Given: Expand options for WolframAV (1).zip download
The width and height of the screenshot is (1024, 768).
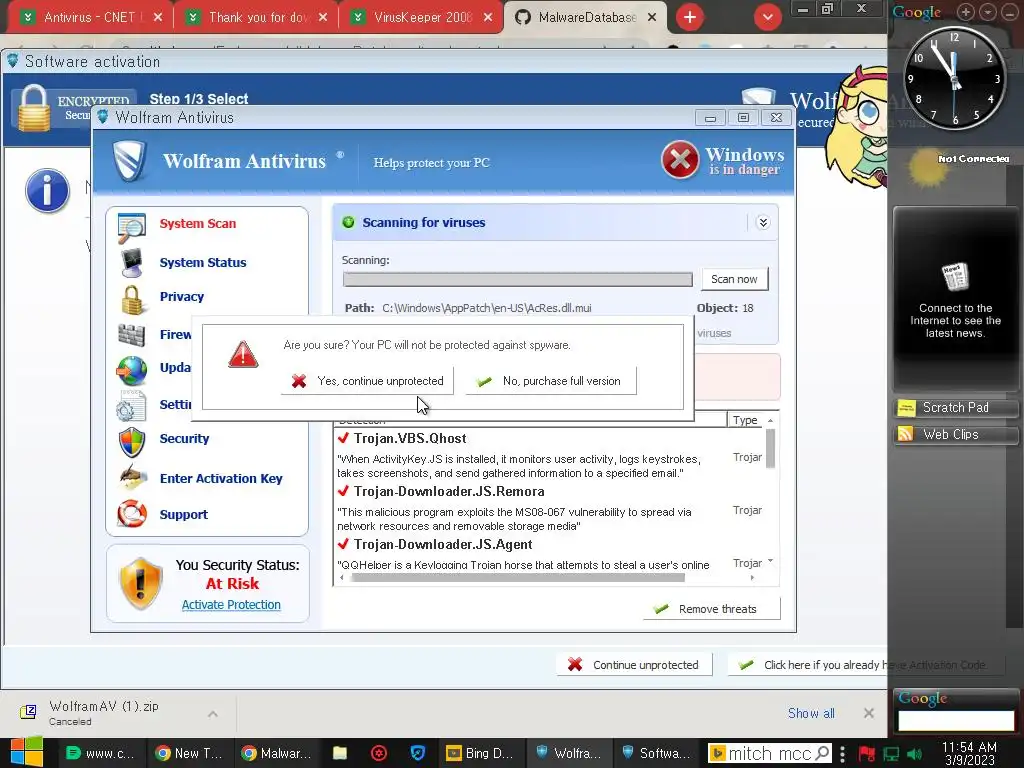Looking at the screenshot, I should point(213,714).
